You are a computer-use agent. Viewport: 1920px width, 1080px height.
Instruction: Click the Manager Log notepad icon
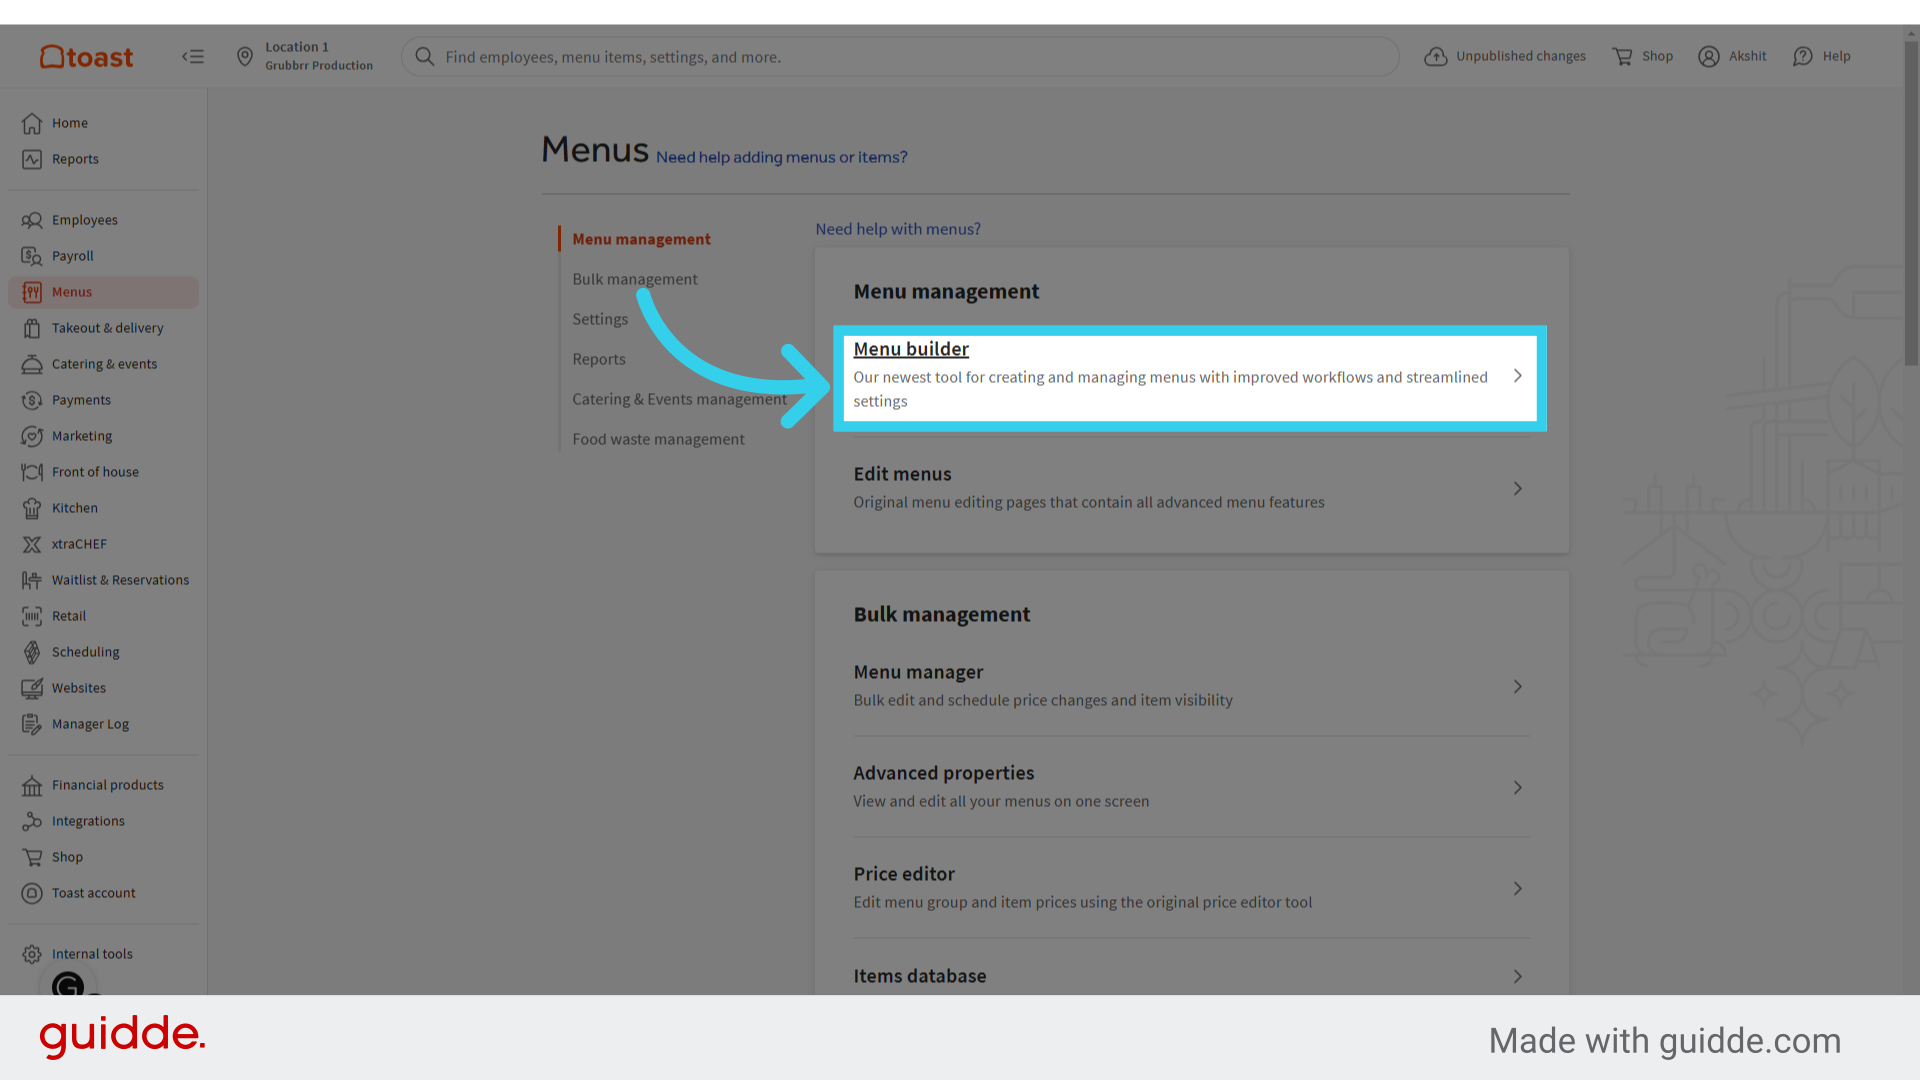32,724
